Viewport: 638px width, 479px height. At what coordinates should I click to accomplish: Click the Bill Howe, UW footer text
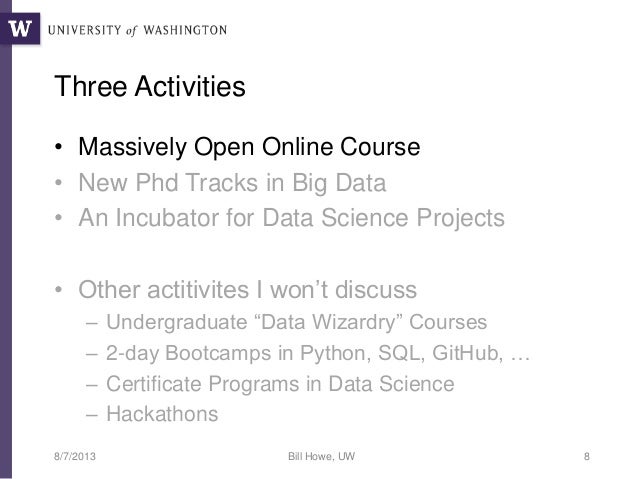321,456
